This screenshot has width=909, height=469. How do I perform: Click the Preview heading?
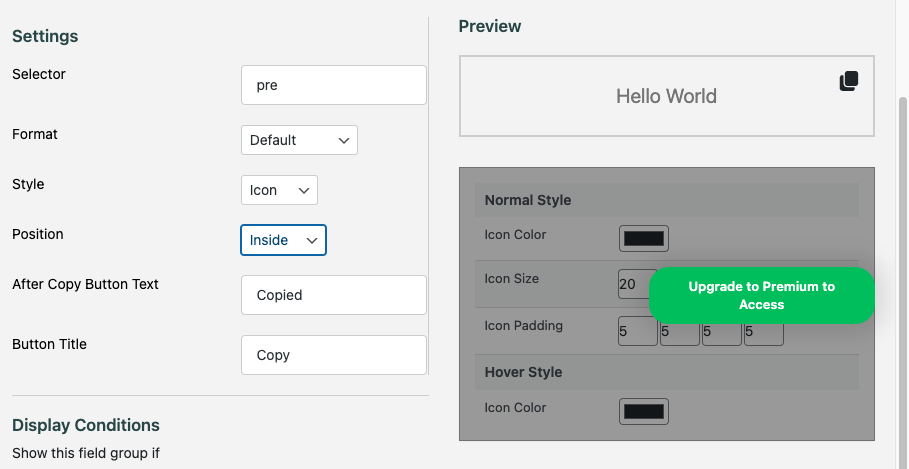pos(490,26)
